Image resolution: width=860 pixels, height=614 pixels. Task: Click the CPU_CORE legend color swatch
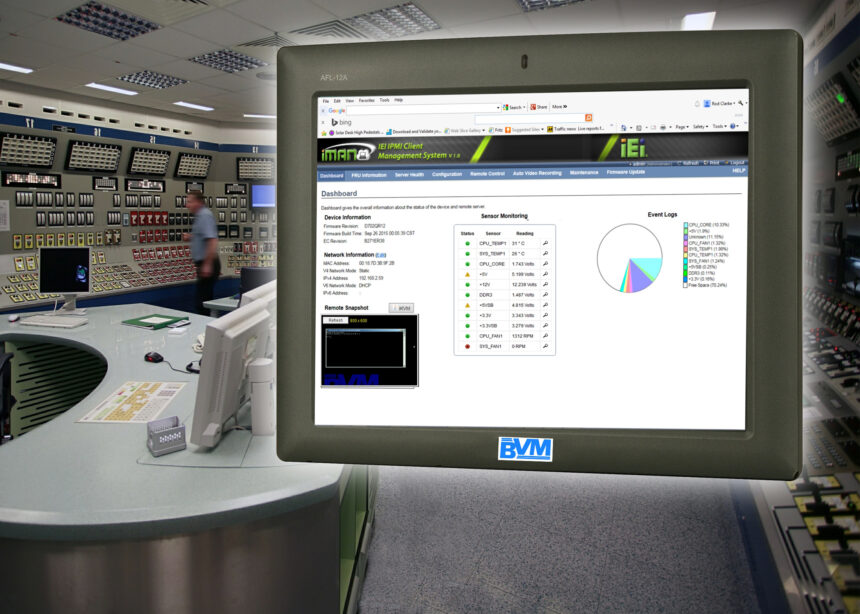pos(686,225)
